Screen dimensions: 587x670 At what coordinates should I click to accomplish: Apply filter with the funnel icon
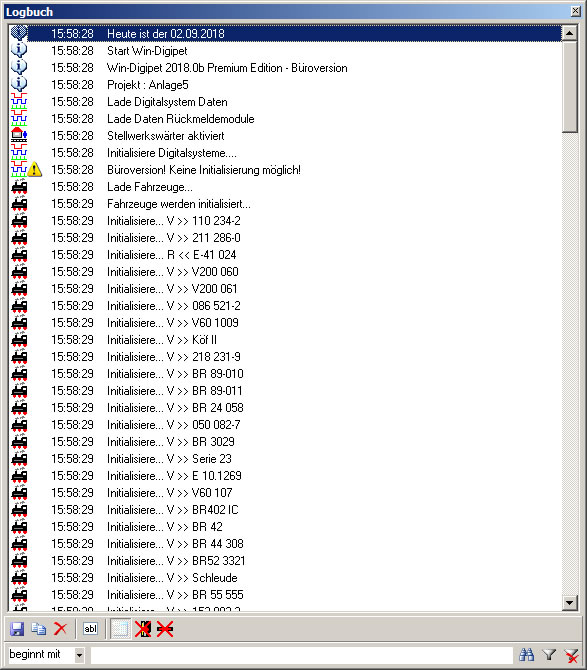(x=549, y=655)
